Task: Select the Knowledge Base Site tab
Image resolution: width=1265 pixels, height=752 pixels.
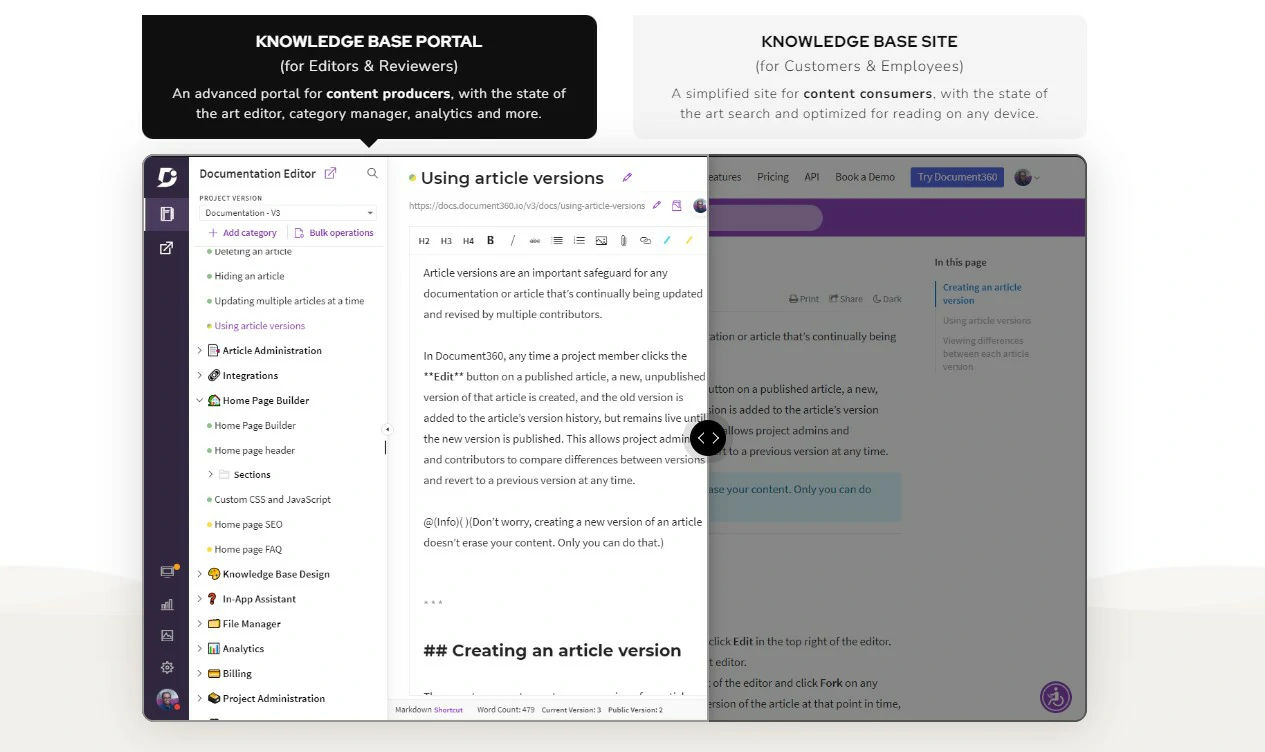Action: pyautogui.click(x=860, y=77)
